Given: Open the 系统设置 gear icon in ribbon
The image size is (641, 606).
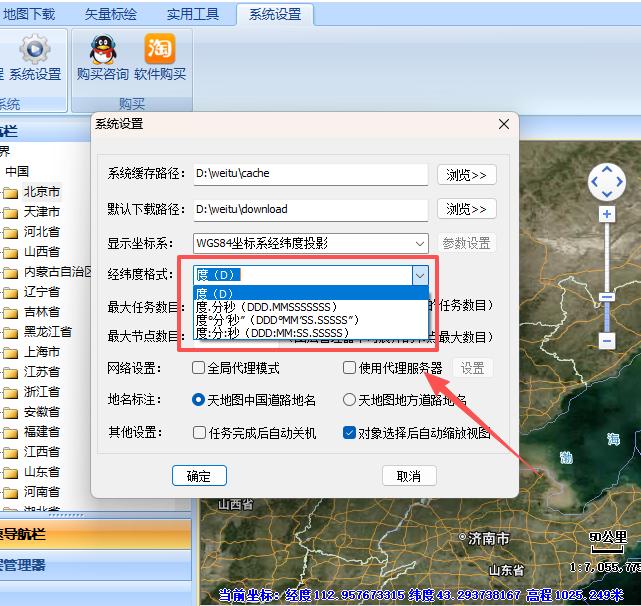Looking at the screenshot, I should coord(35,49).
